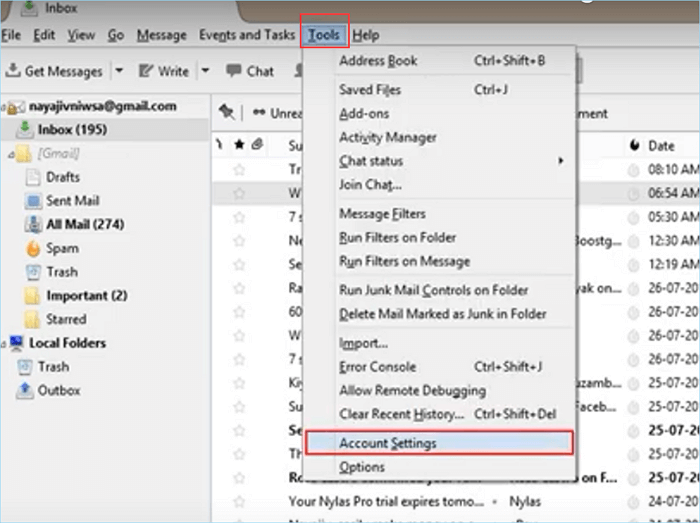Select Allow Remote Debugging
The image size is (700, 523).
[x=439, y=390]
